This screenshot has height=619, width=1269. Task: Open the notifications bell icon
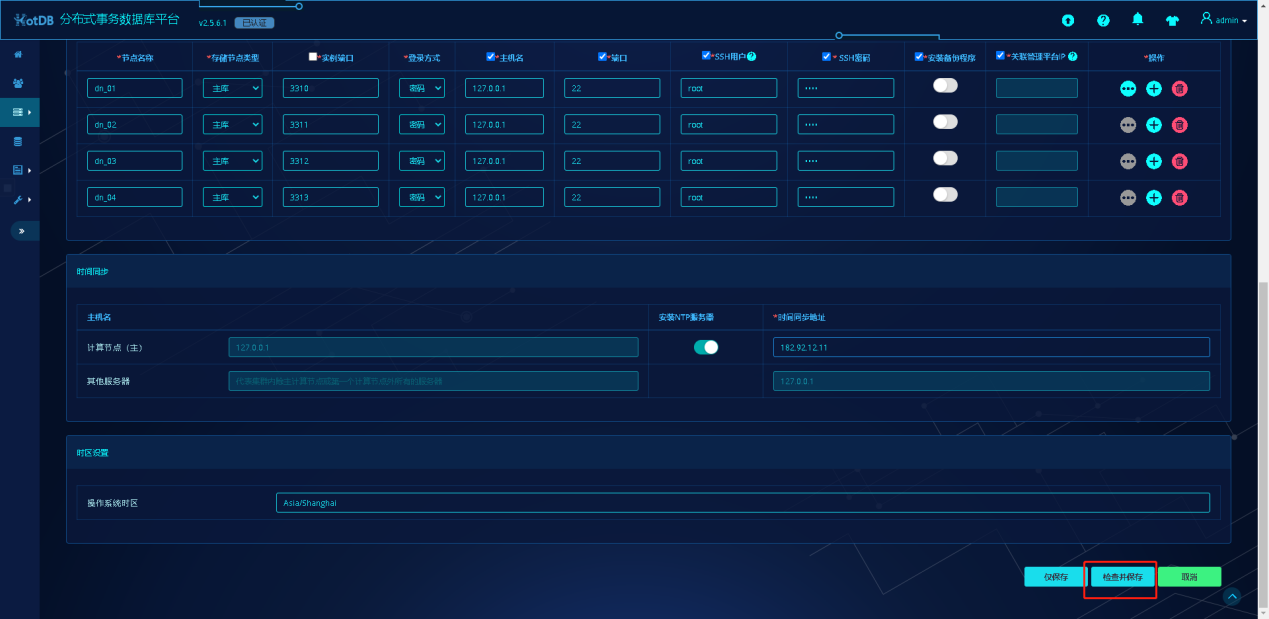coord(1138,20)
